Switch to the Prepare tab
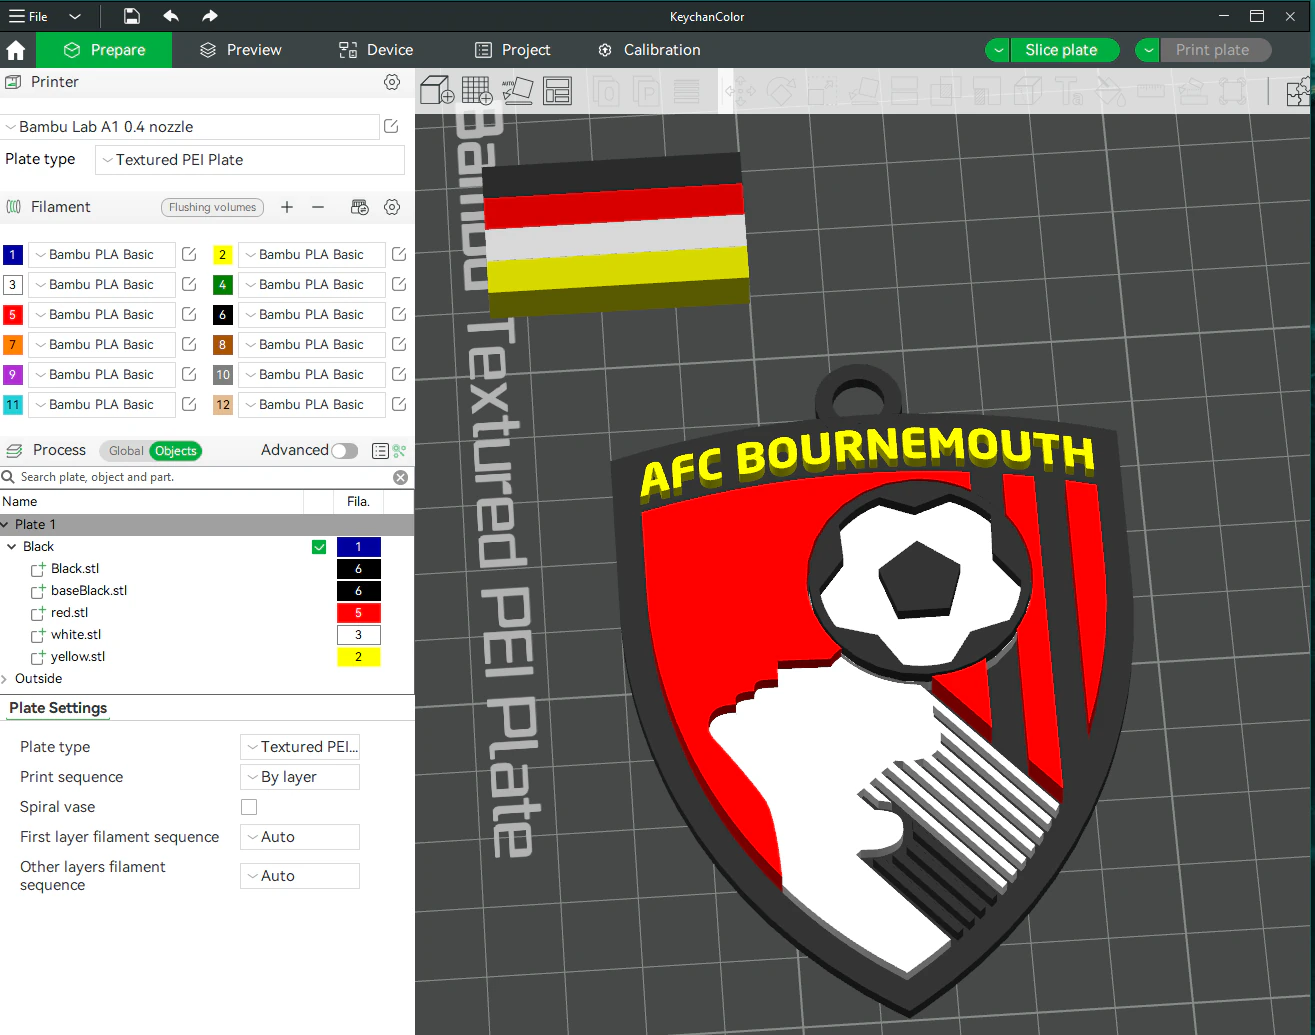The height and width of the screenshot is (1035, 1315). (104, 50)
